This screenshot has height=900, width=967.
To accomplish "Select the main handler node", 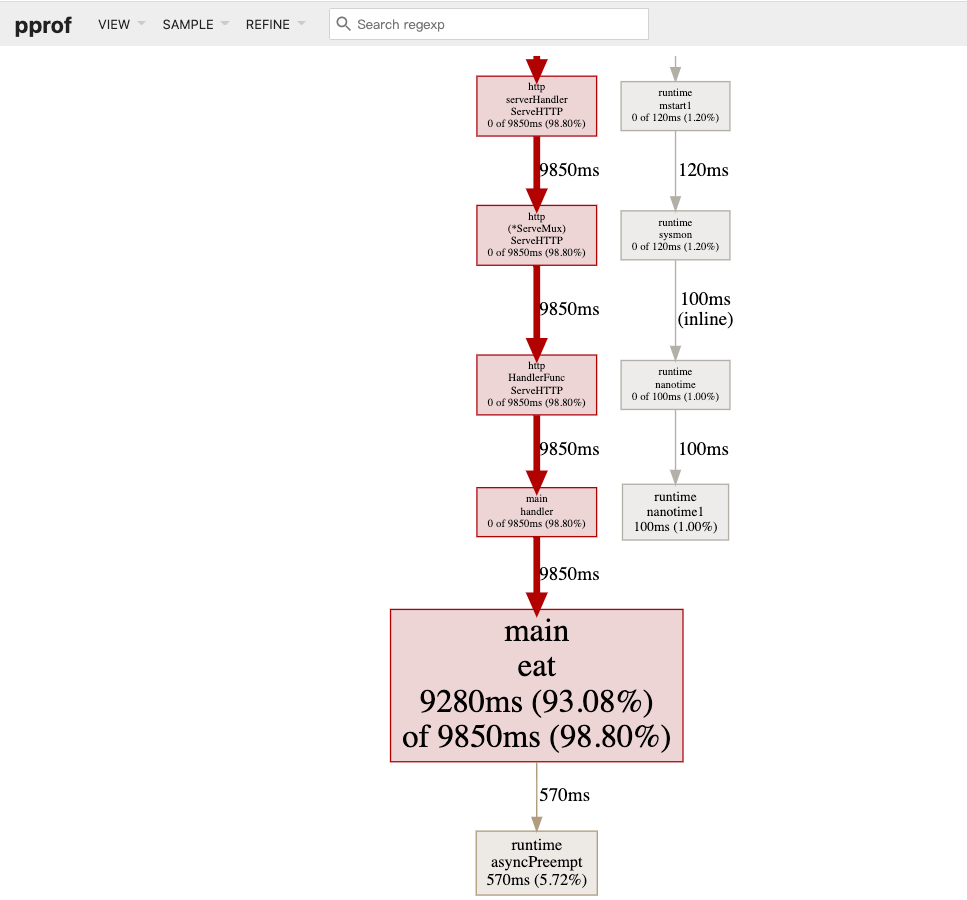I will tap(537, 512).
